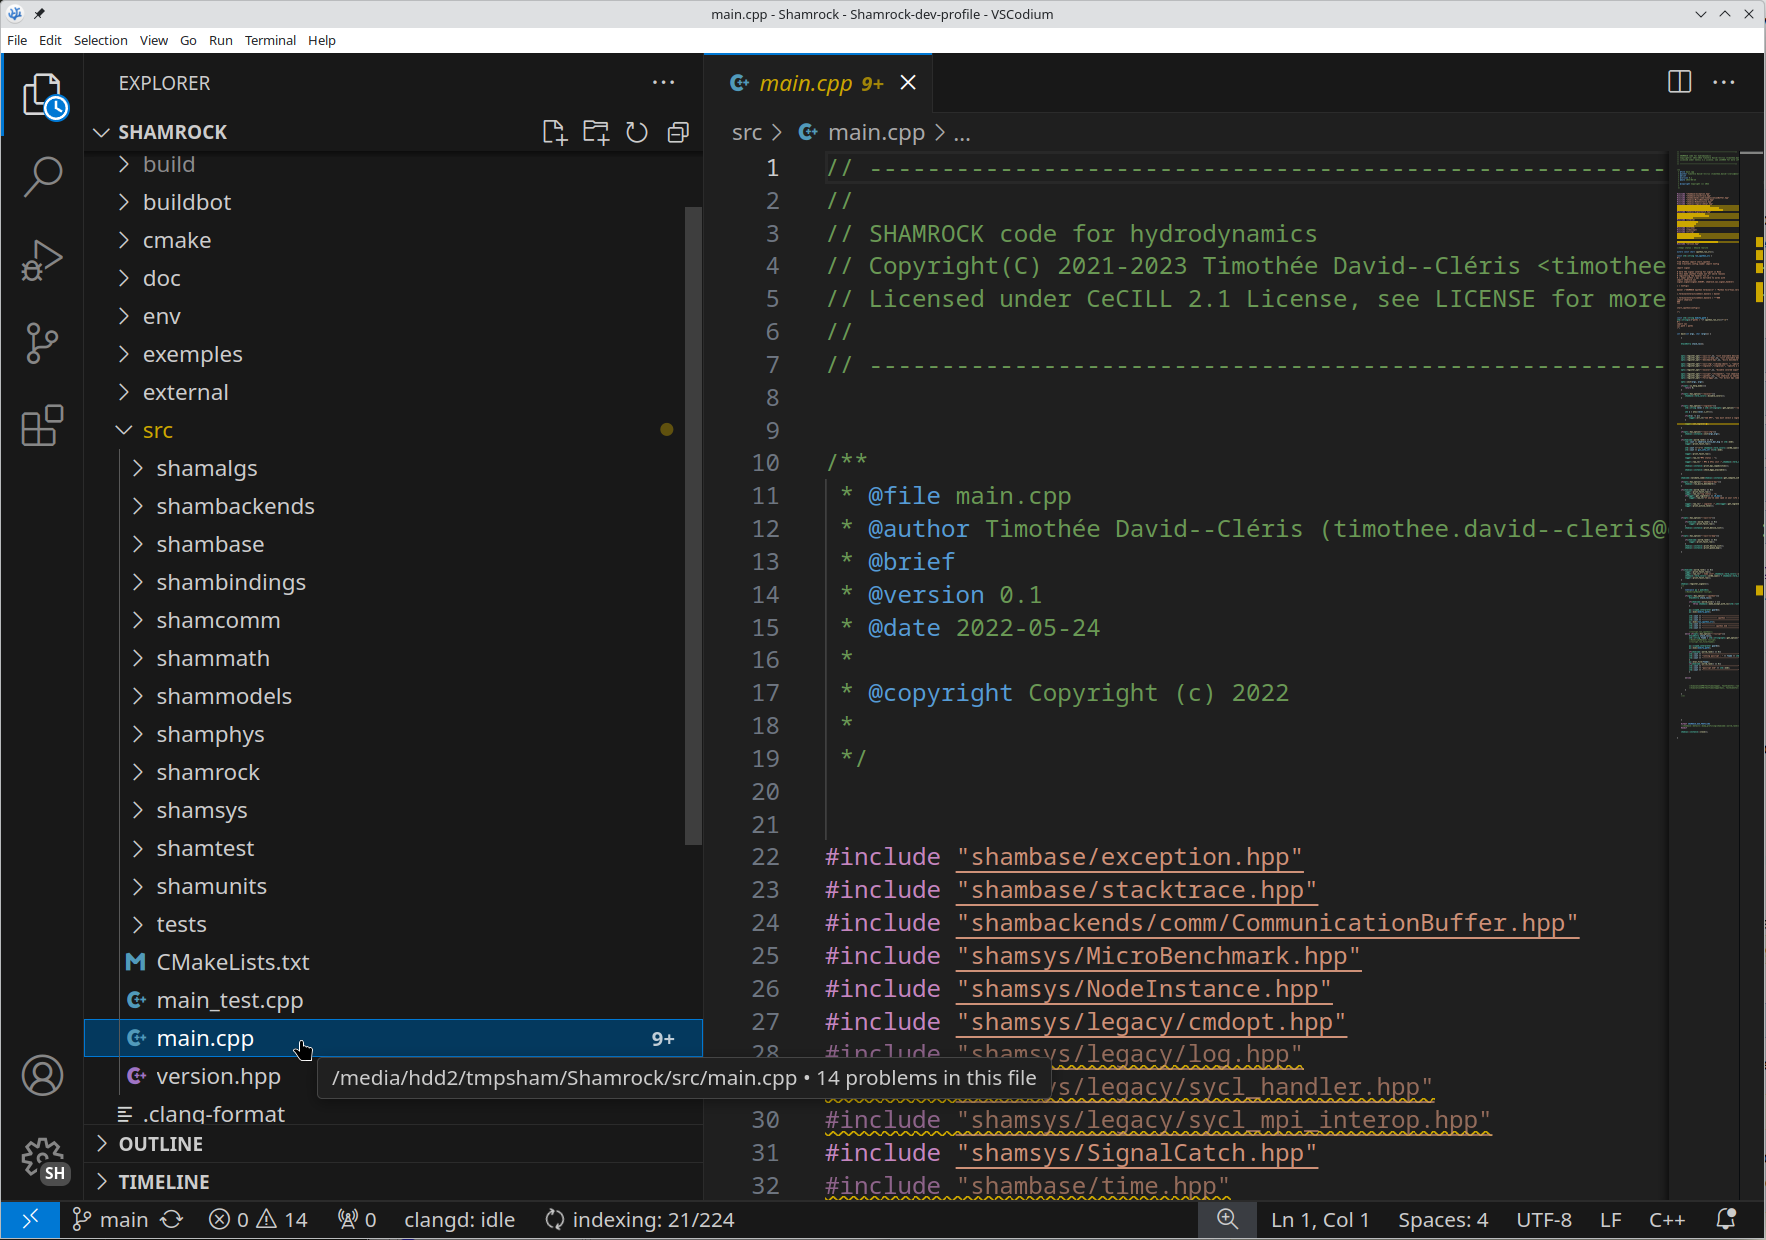The width and height of the screenshot is (1766, 1240).
Task: Click New File icon in Explorer
Action: tap(554, 132)
